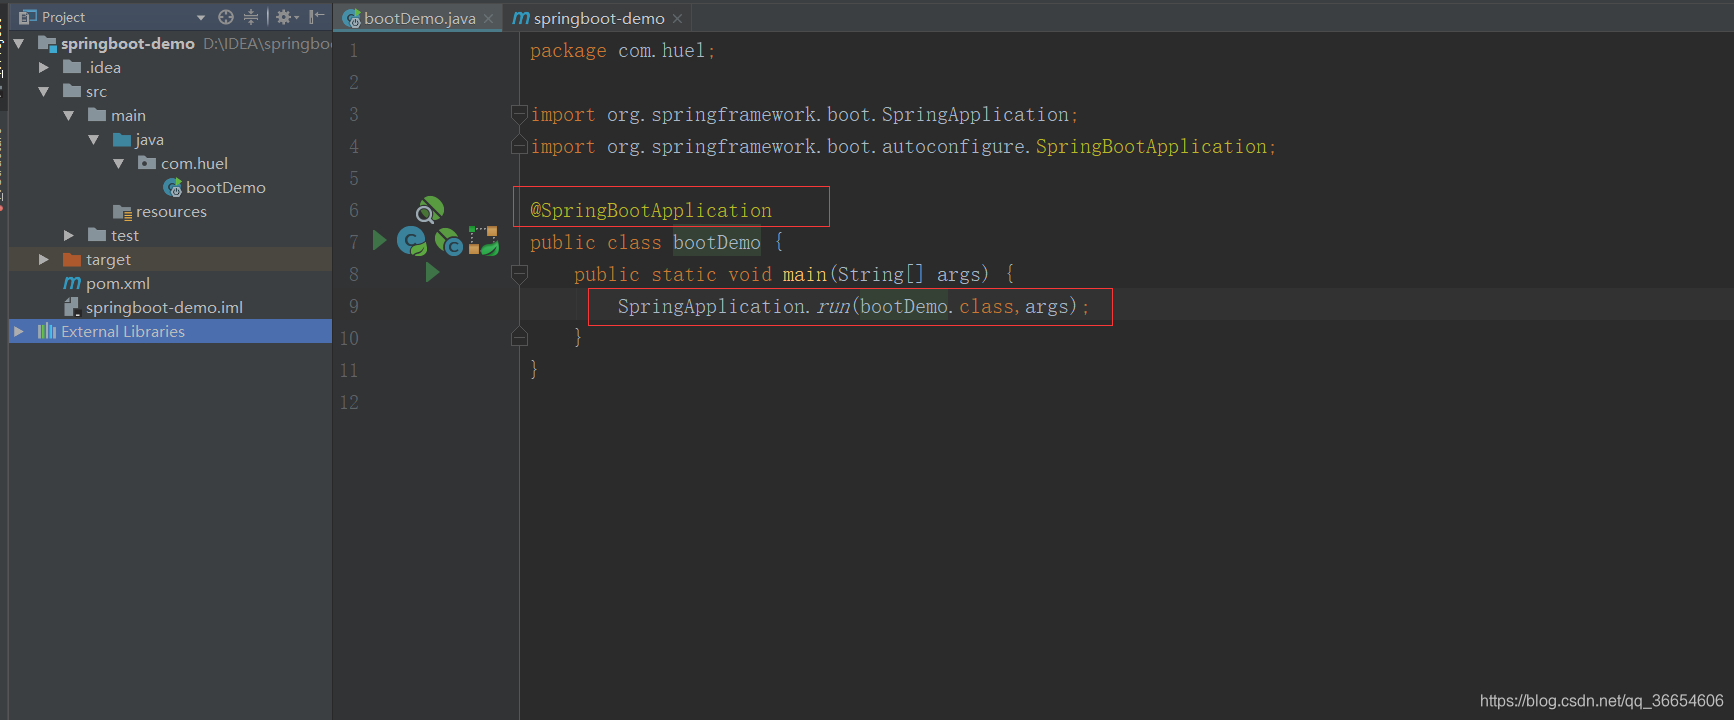Image resolution: width=1734 pixels, height=720 pixels.
Task: Click the run main method gutter arrow on line 8
Action: (x=432, y=272)
